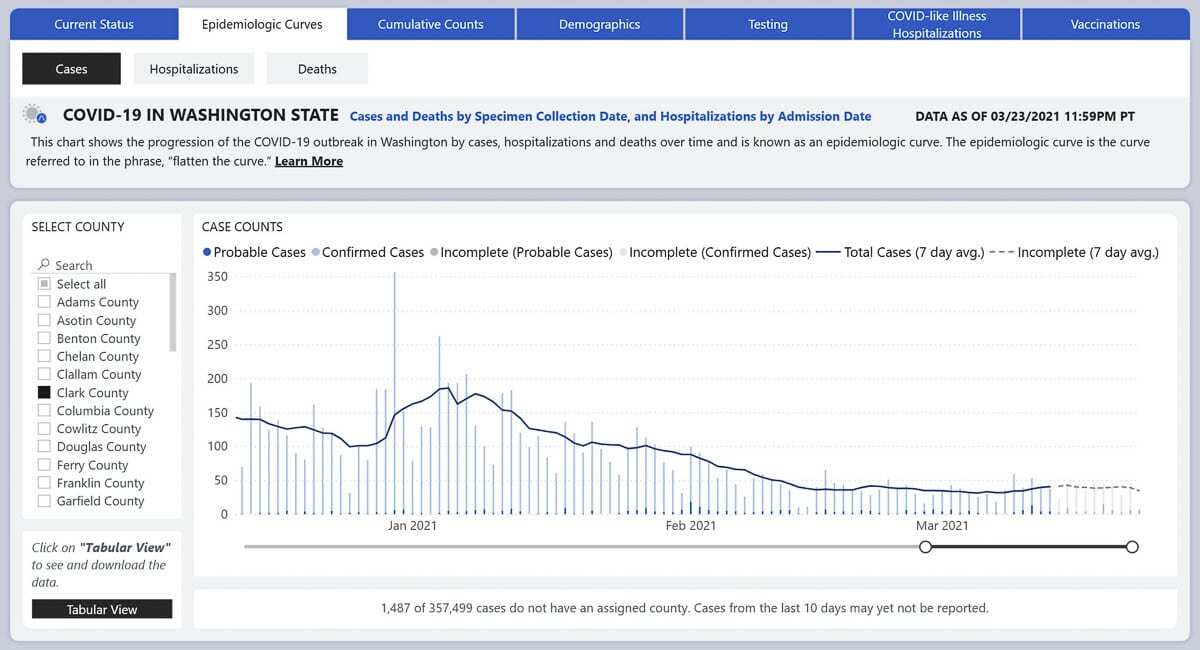Follow the Learn More link
1200x650 pixels.
309,161
